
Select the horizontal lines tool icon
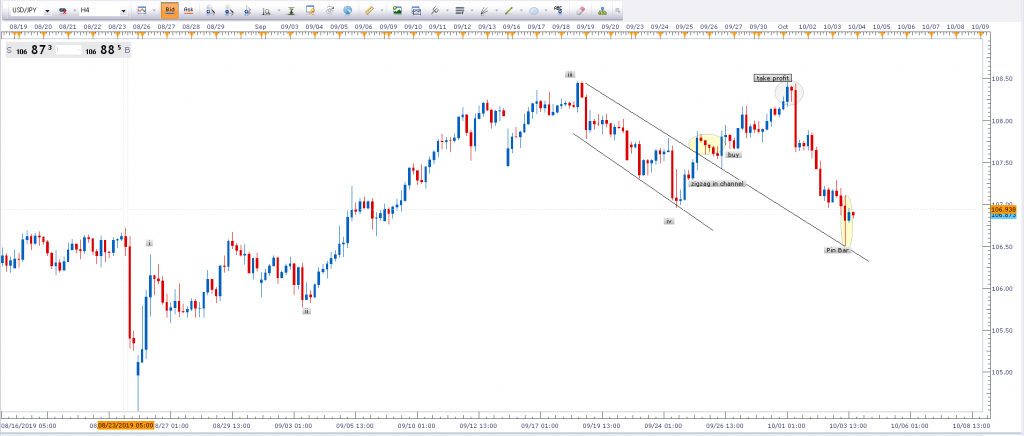tap(461, 9)
